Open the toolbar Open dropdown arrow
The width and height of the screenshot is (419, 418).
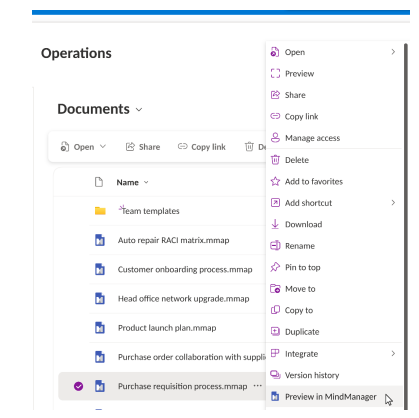point(103,146)
